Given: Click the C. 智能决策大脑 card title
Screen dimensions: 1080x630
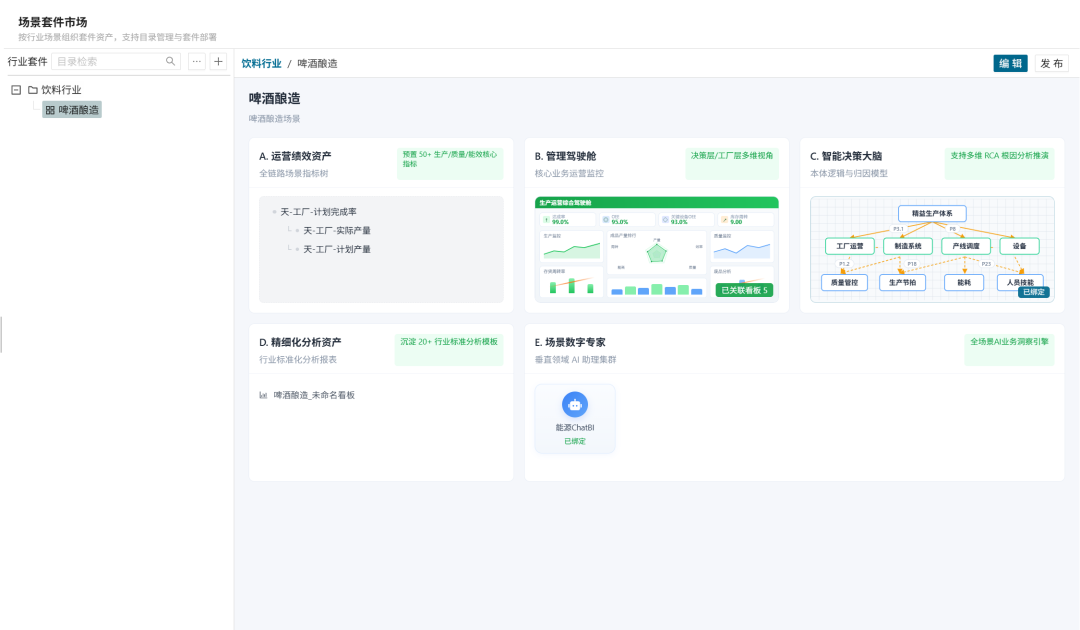Looking at the screenshot, I should click(846, 156).
